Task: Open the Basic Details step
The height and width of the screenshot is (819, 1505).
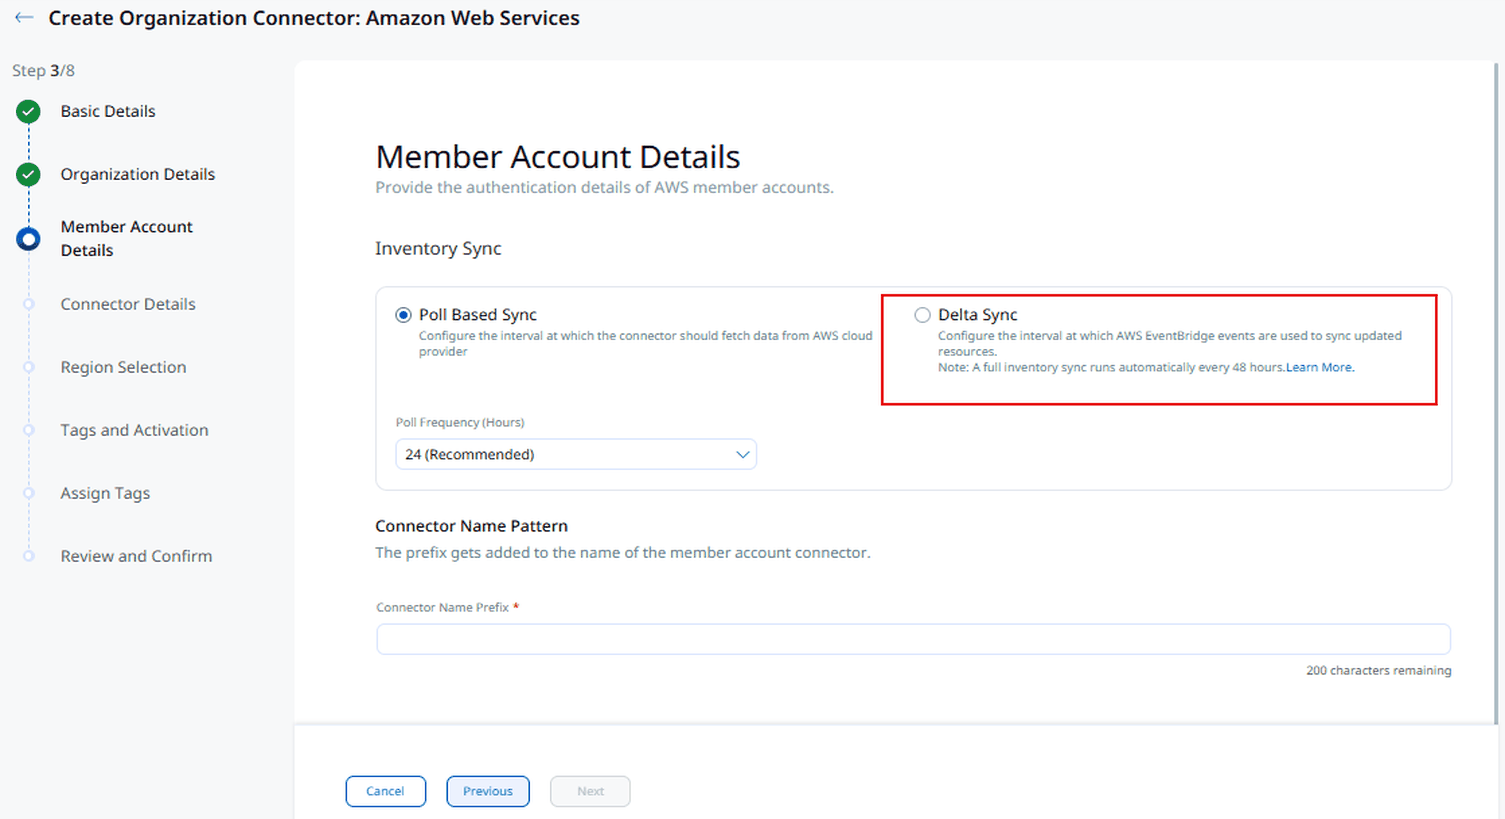Action: 108,111
